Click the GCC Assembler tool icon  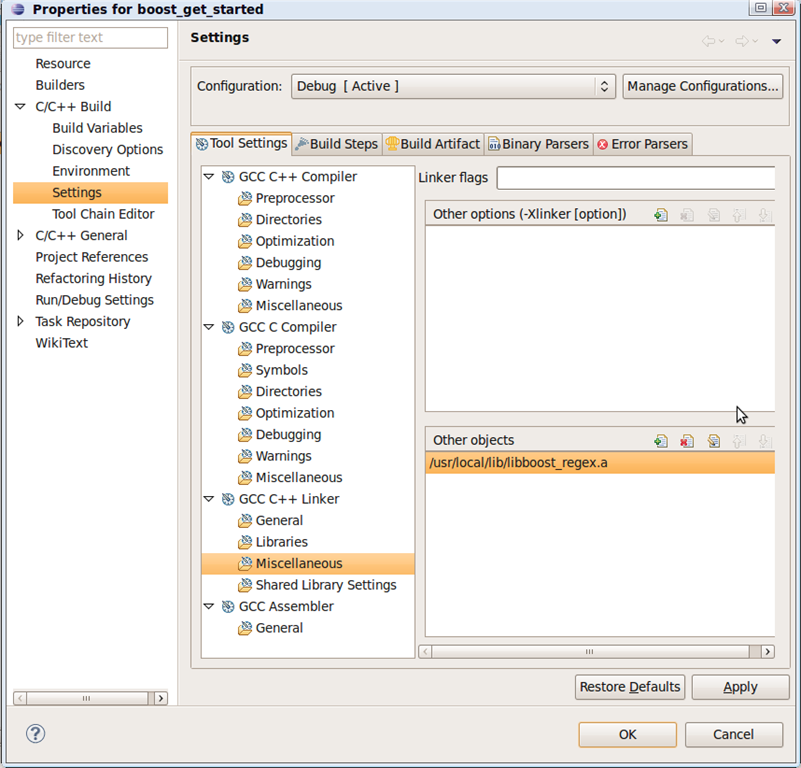[228, 607]
